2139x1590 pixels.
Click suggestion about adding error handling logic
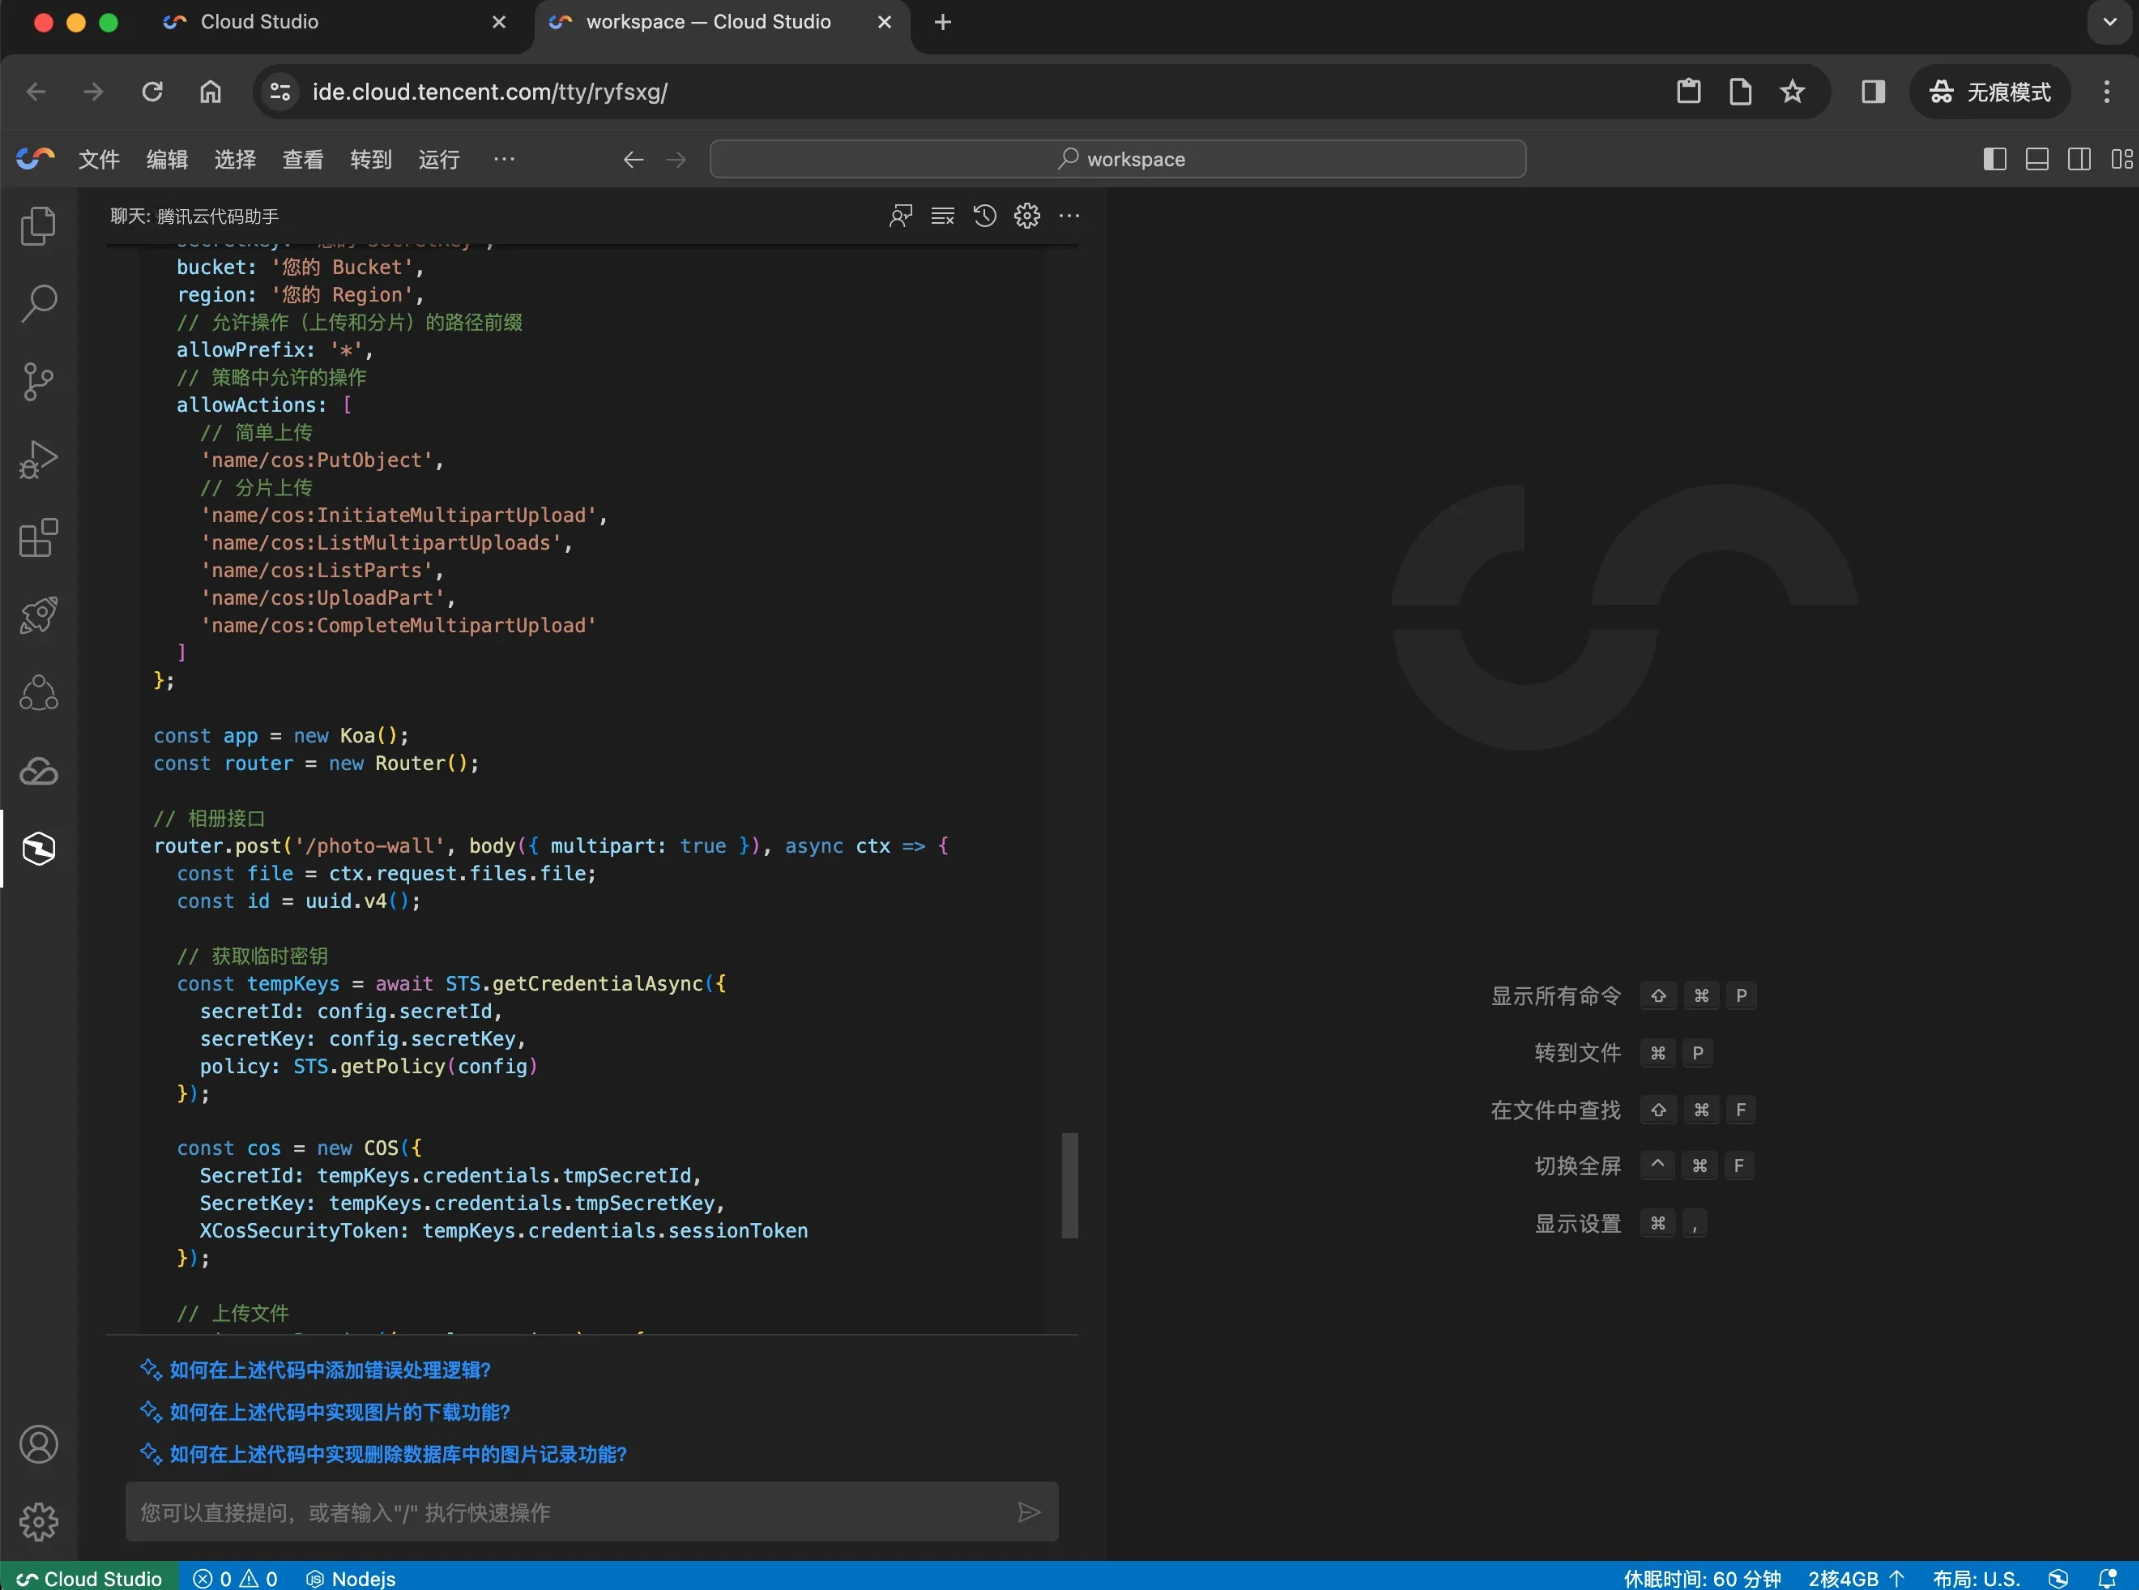(x=329, y=1370)
